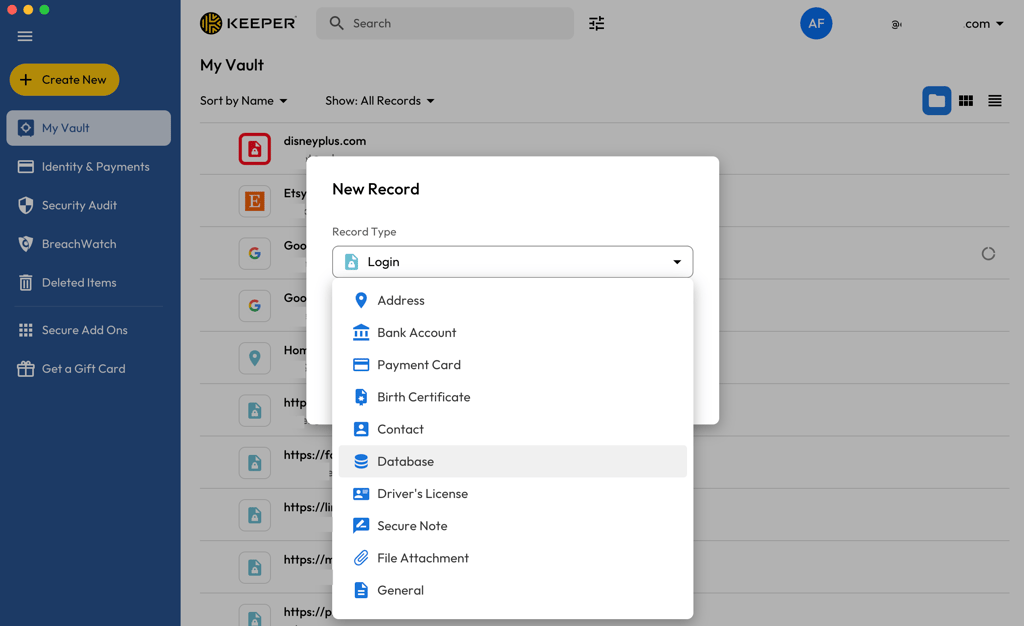
Task: Click the BreachWatch shield icon
Action: (25, 243)
